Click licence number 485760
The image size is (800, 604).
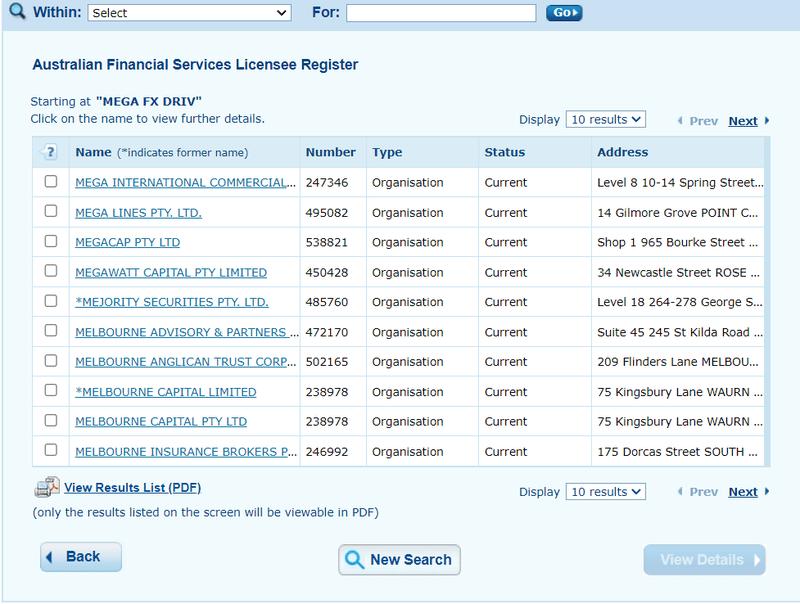pyautogui.click(x=327, y=302)
